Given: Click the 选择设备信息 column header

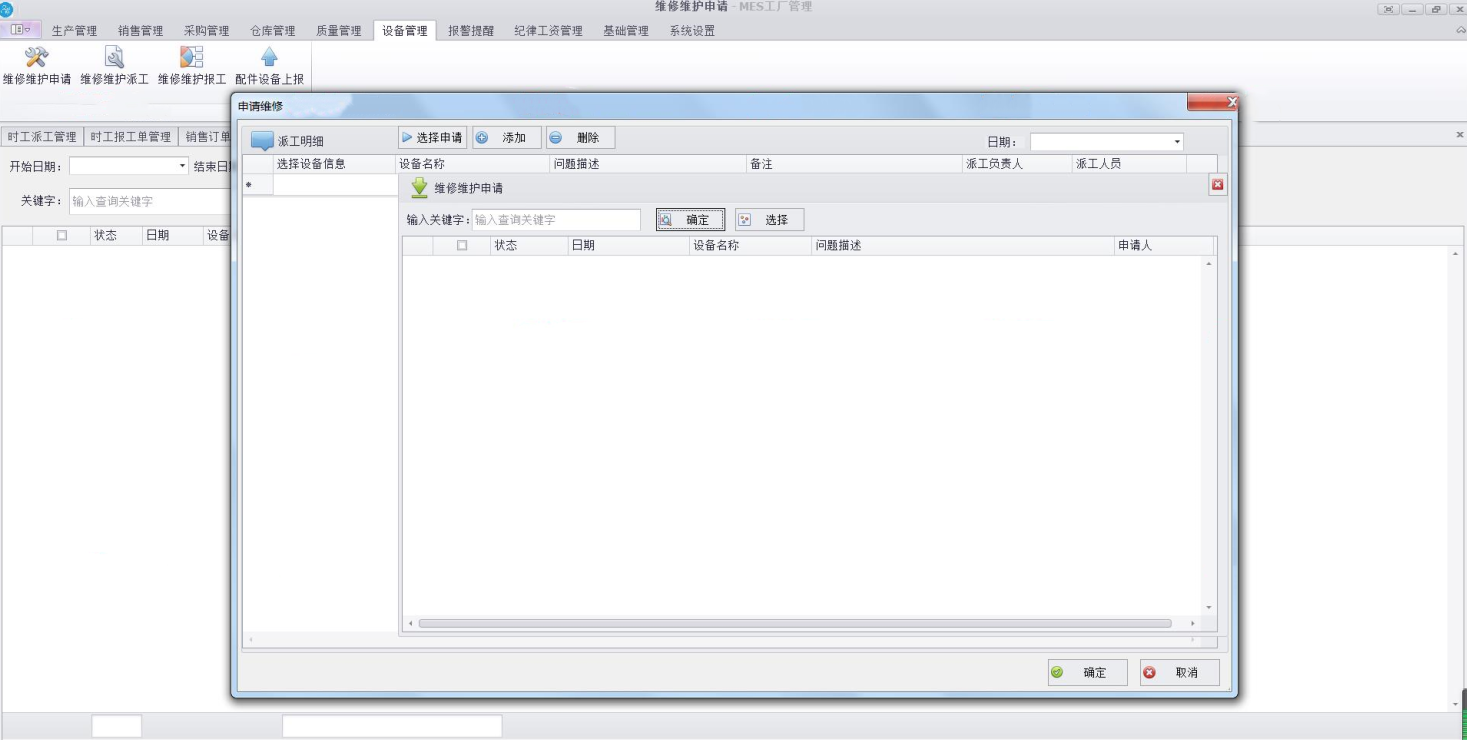Looking at the screenshot, I should pos(335,164).
